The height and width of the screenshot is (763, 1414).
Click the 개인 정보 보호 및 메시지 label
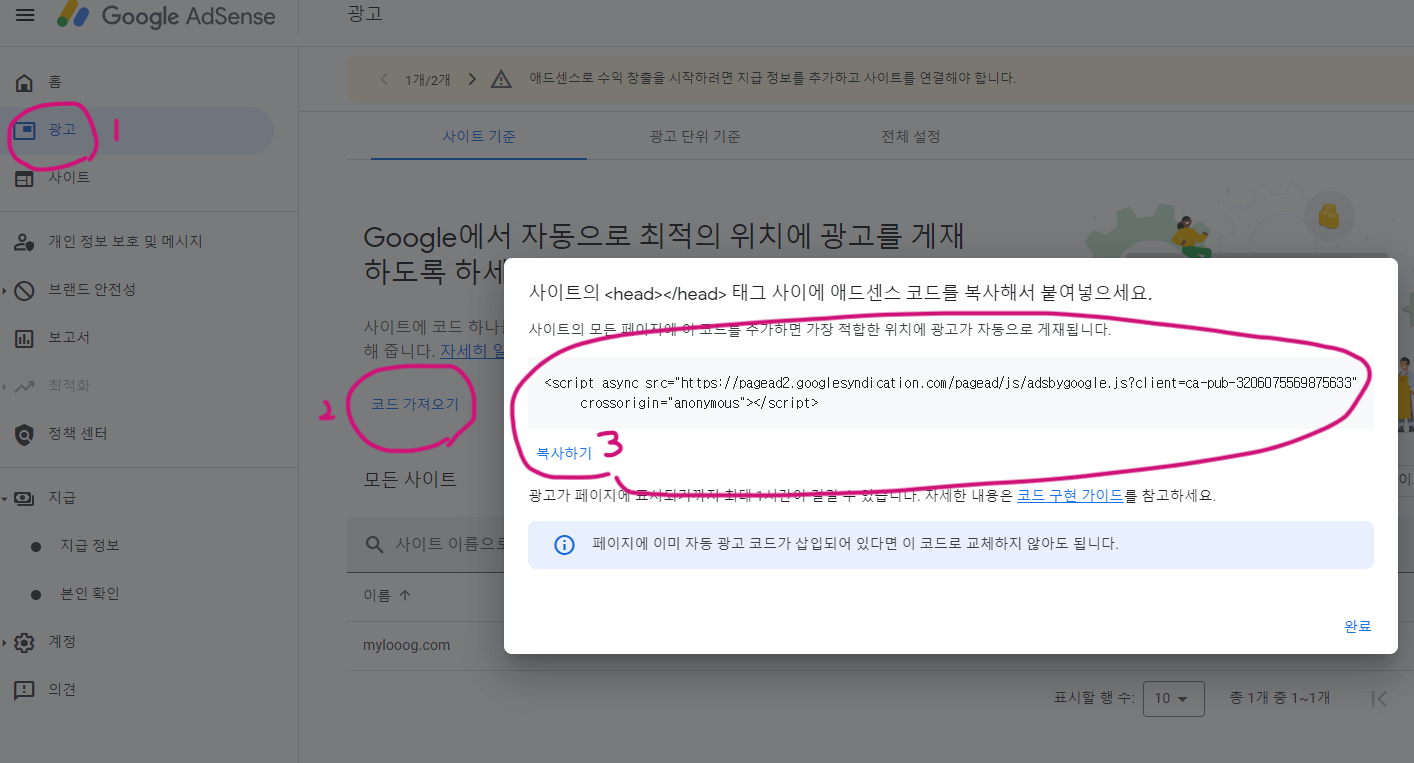click(x=126, y=242)
